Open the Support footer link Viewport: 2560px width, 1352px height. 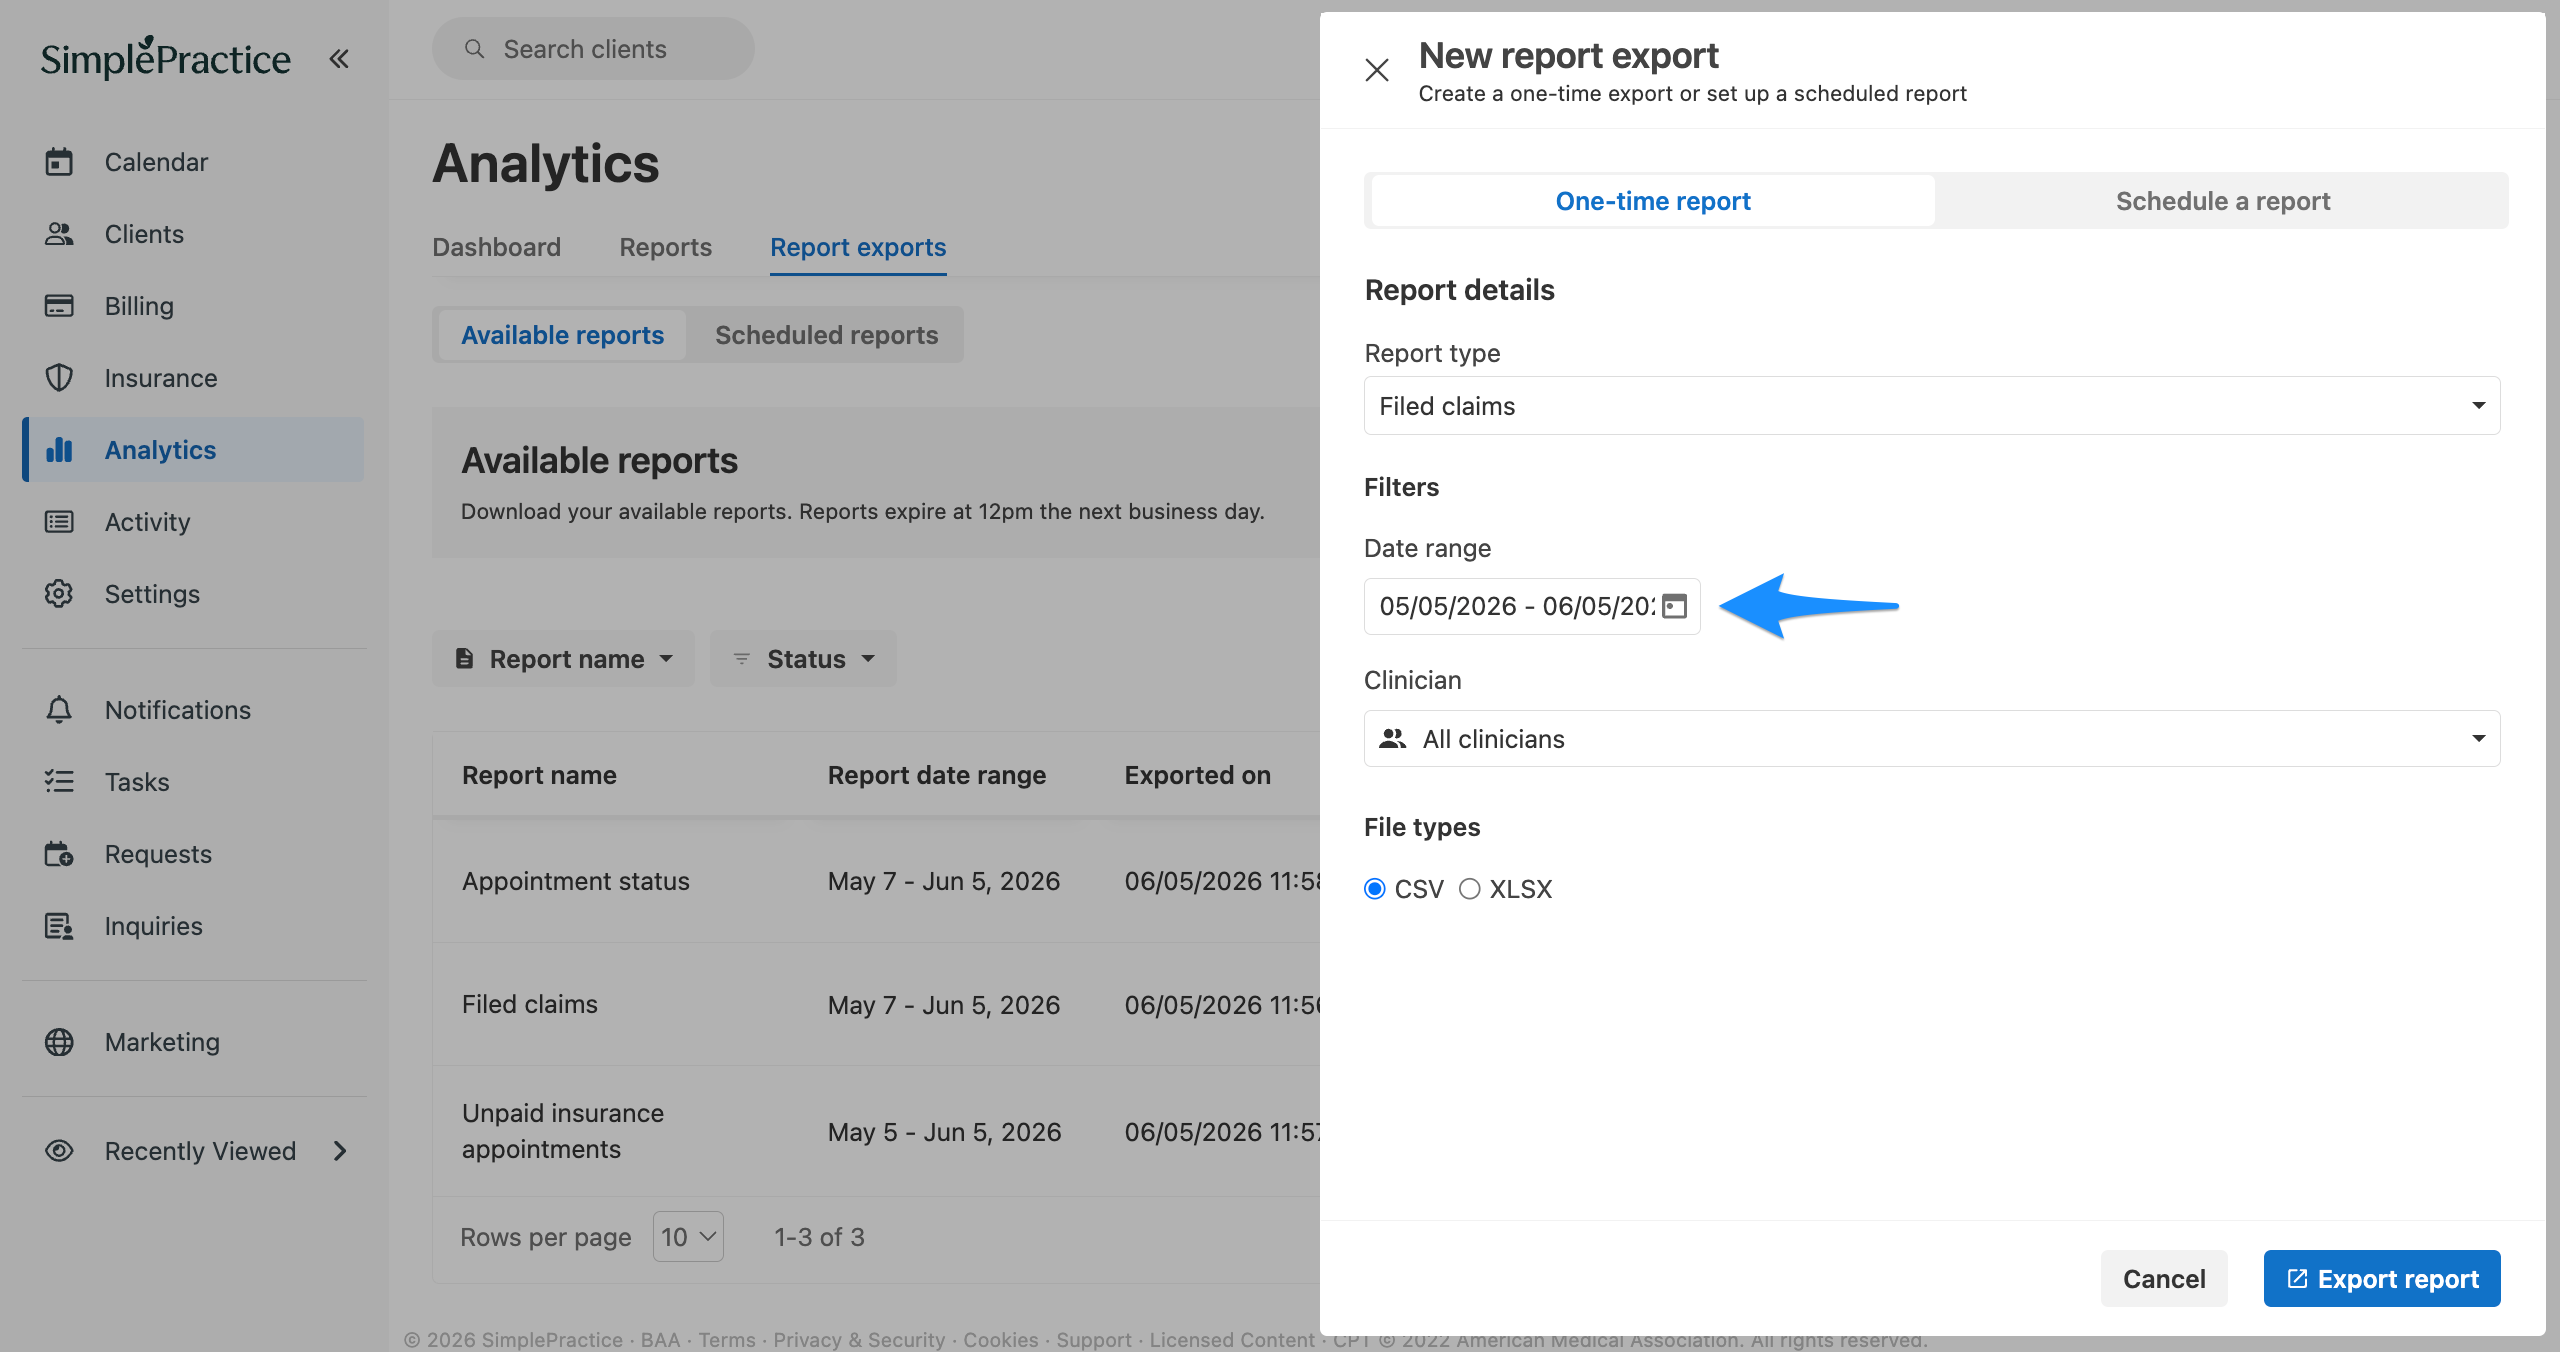point(1094,1340)
